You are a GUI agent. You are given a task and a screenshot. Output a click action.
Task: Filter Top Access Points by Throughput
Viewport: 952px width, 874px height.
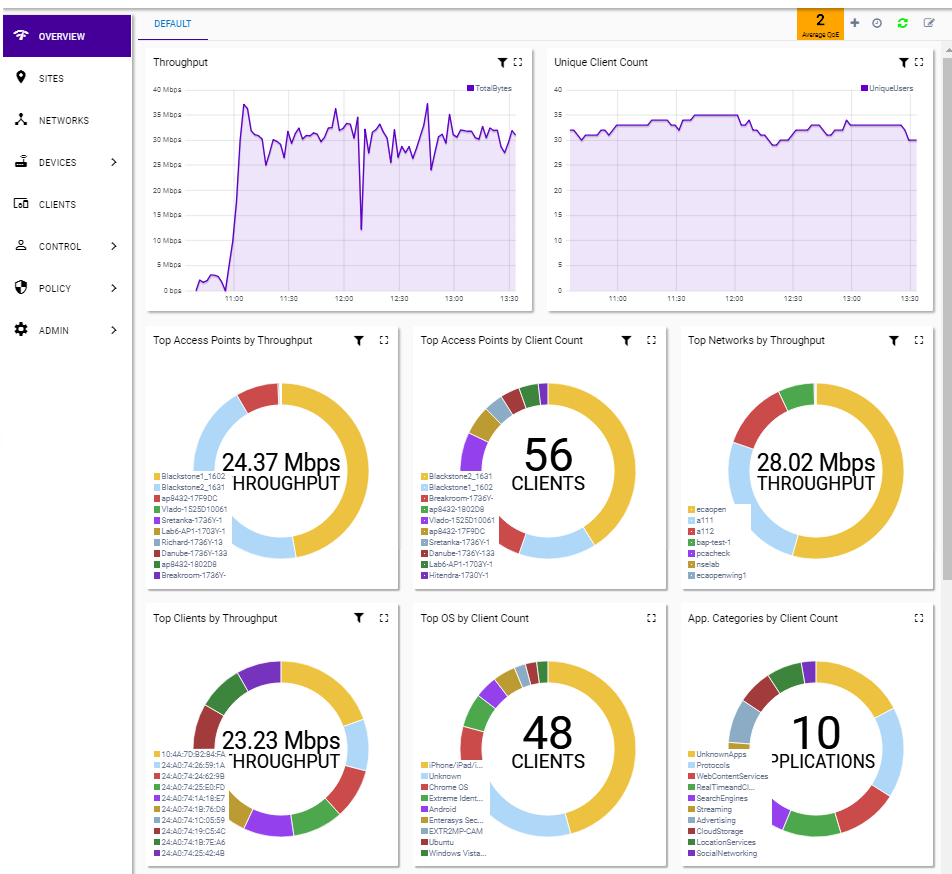[359, 340]
